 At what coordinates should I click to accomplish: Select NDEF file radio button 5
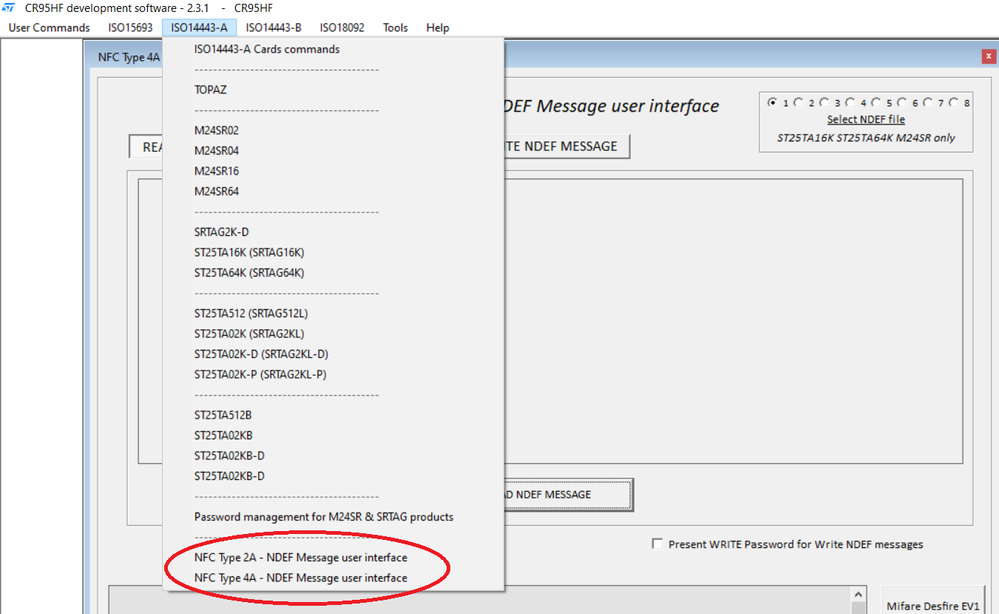click(x=876, y=103)
